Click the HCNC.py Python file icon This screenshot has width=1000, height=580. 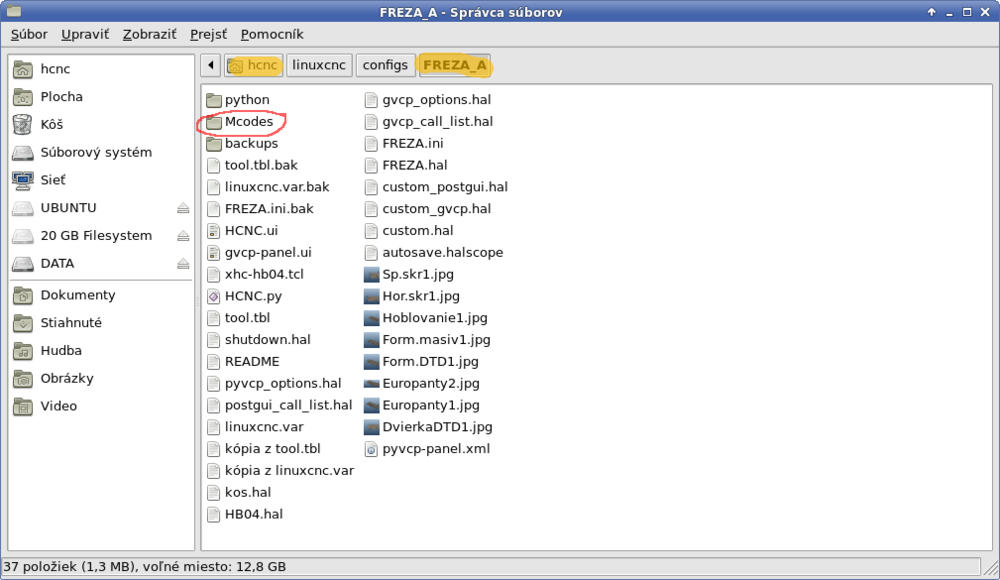pyautogui.click(x=214, y=296)
